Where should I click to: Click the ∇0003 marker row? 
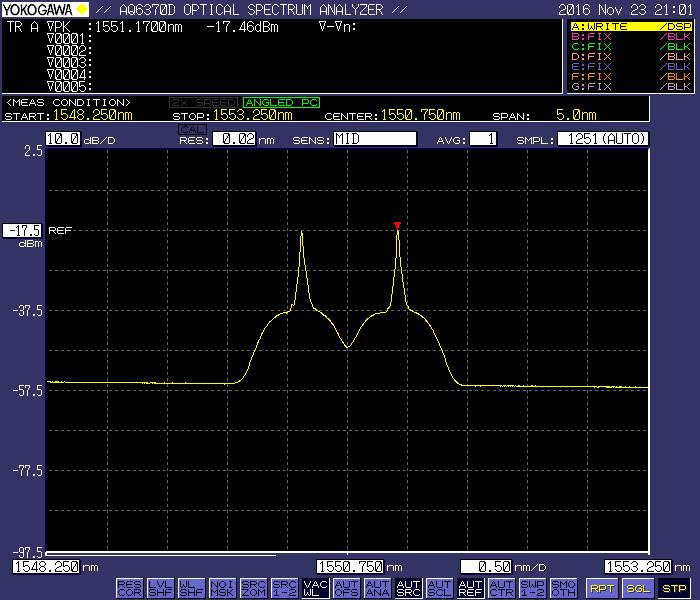pos(69,62)
